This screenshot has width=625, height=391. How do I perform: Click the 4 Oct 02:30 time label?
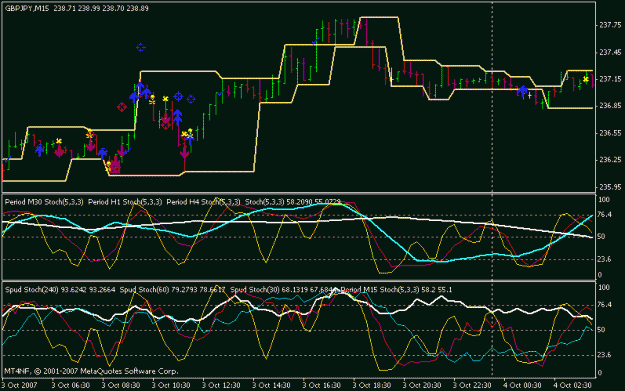coord(573,385)
